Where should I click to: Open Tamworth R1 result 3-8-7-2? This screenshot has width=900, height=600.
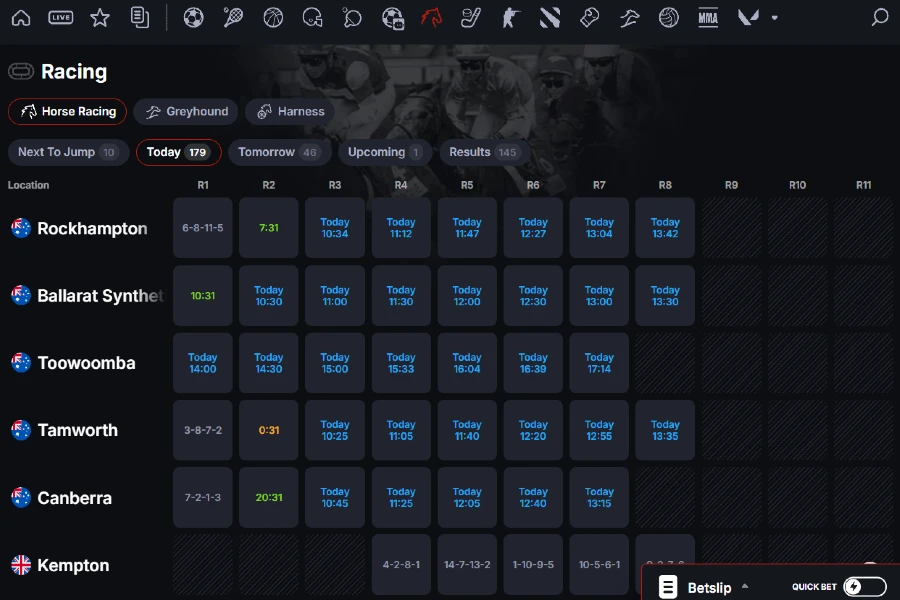(x=203, y=430)
